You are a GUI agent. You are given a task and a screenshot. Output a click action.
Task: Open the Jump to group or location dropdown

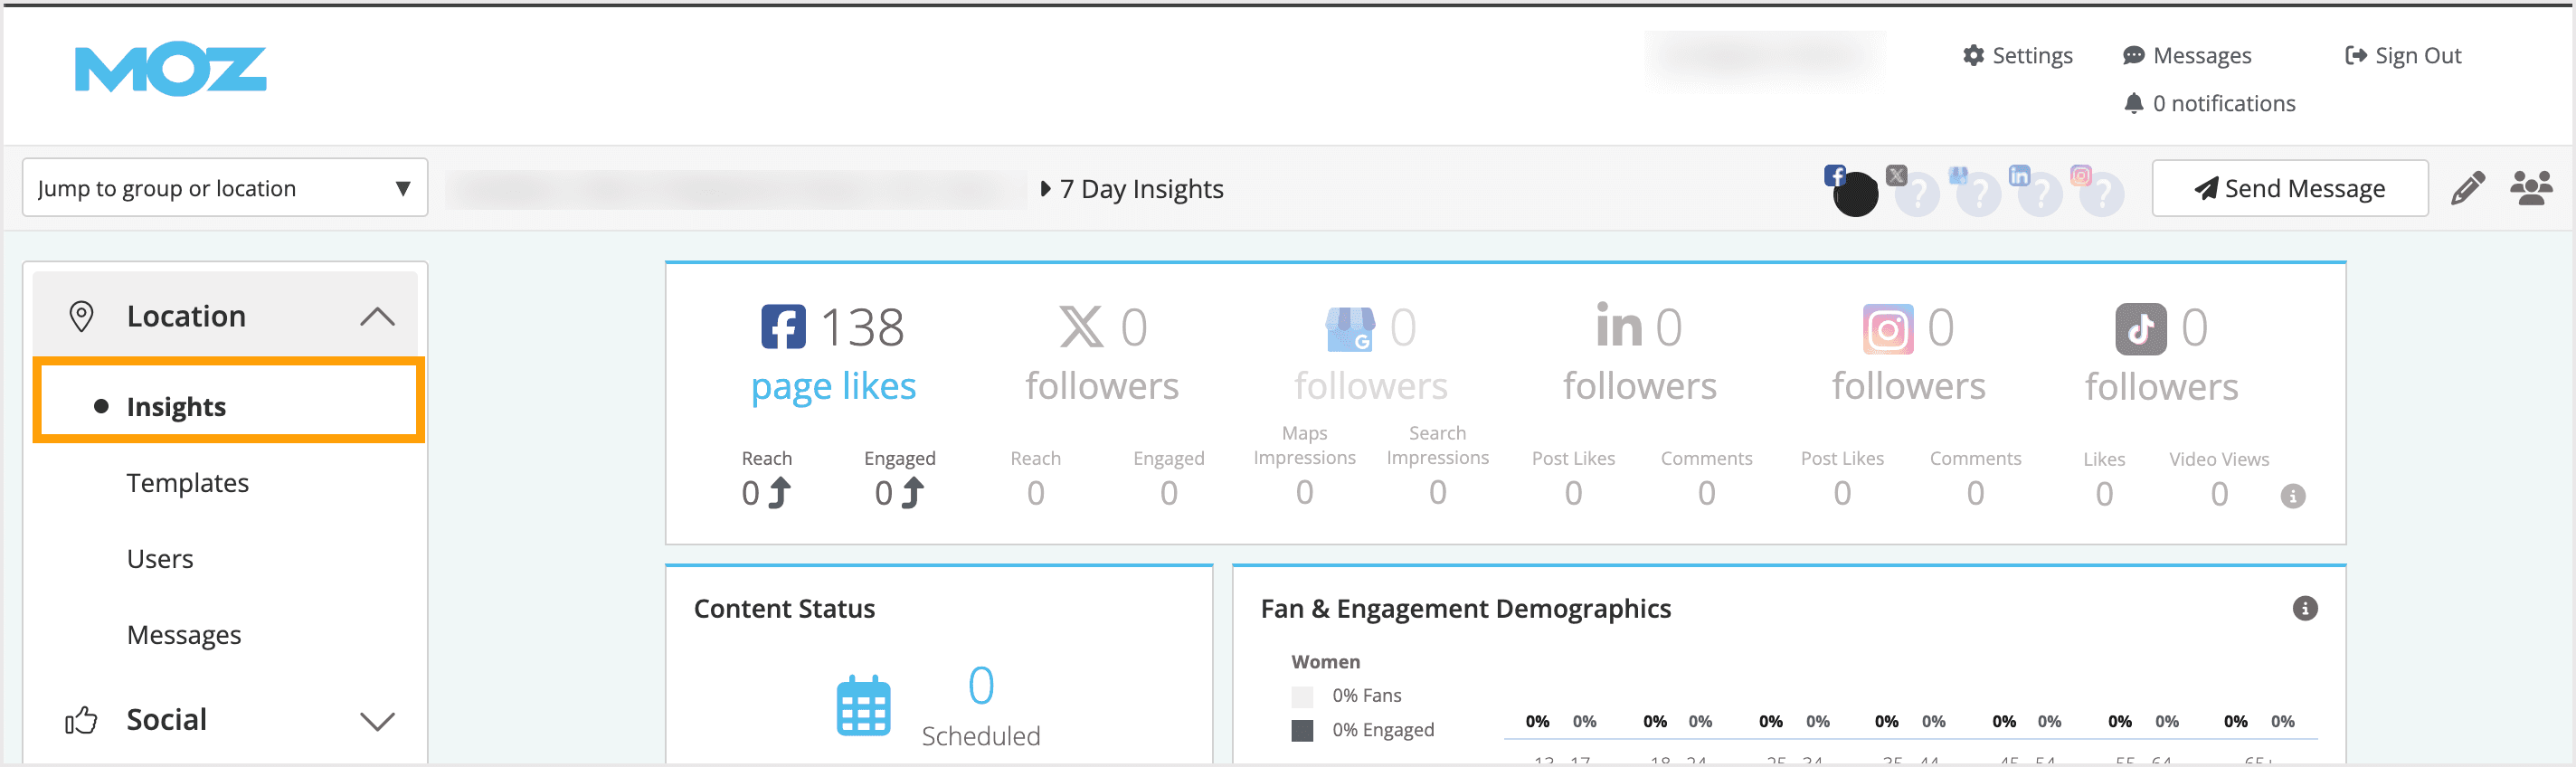click(x=225, y=188)
